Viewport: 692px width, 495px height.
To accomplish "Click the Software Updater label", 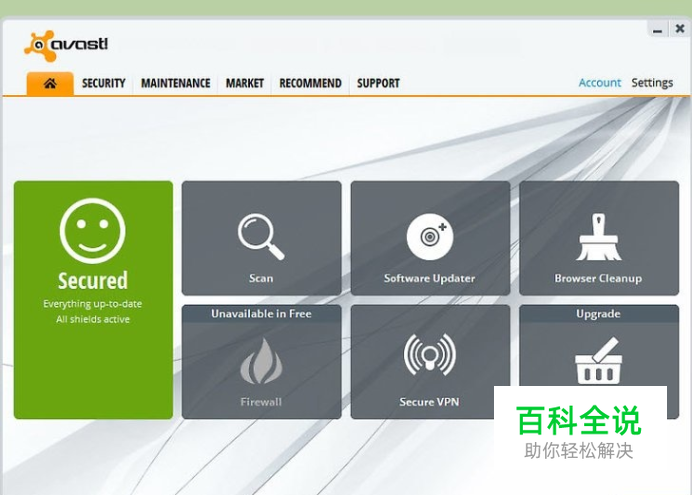I will coord(429,278).
